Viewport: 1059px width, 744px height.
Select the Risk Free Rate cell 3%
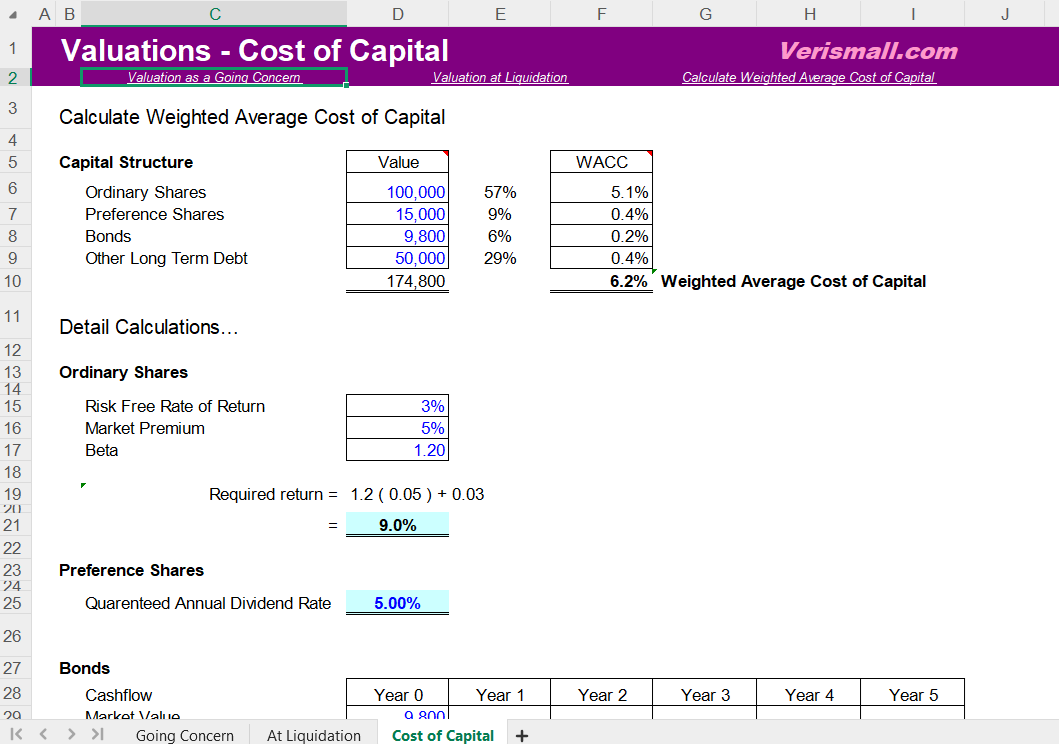(x=397, y=406)
